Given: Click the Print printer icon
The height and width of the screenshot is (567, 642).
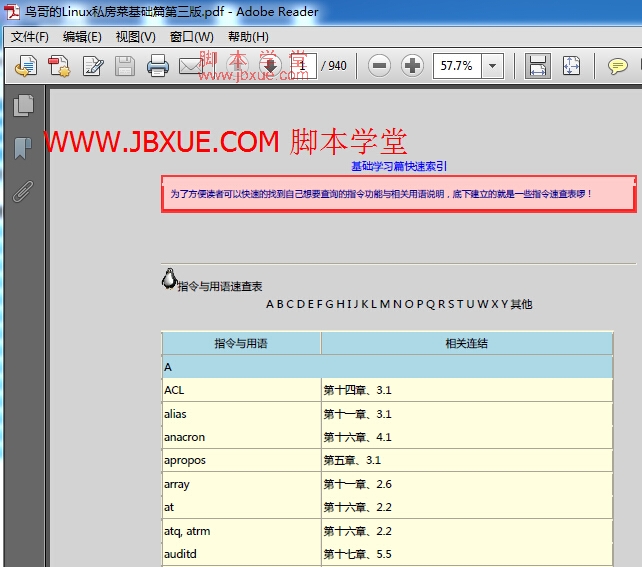Looking at the screenshot, I should [x=158, y=66].
